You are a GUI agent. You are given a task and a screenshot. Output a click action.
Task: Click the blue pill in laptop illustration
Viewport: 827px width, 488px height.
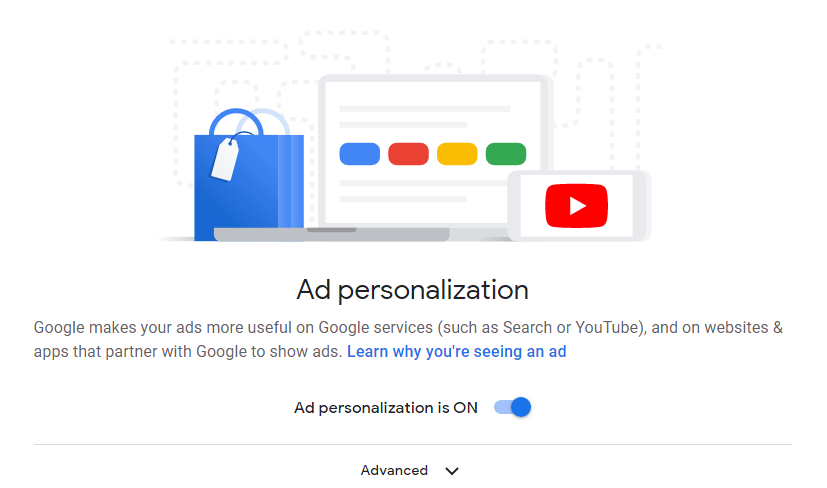click(x=360, y=154)
